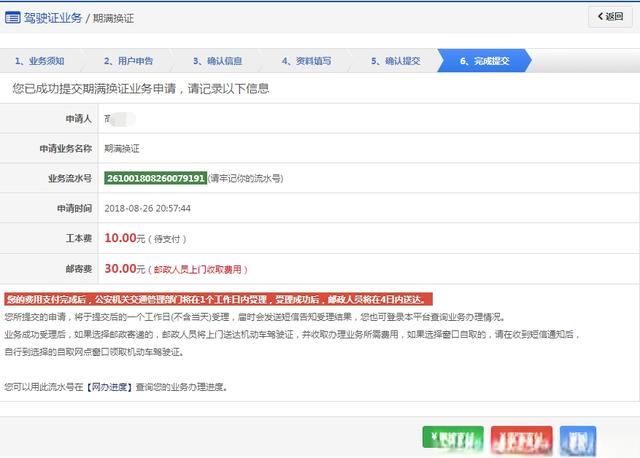
Task: Open the 【网办进度】 progress link
Action: point(109,387)
